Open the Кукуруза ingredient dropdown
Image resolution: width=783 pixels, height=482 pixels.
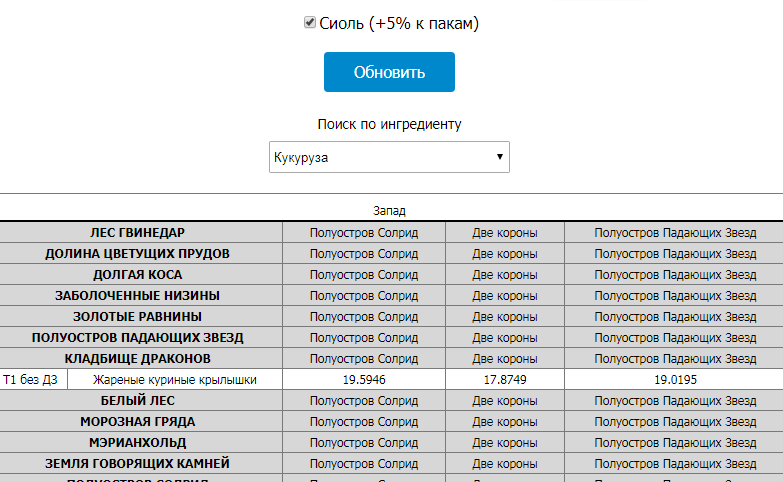(x=389, y=158)
